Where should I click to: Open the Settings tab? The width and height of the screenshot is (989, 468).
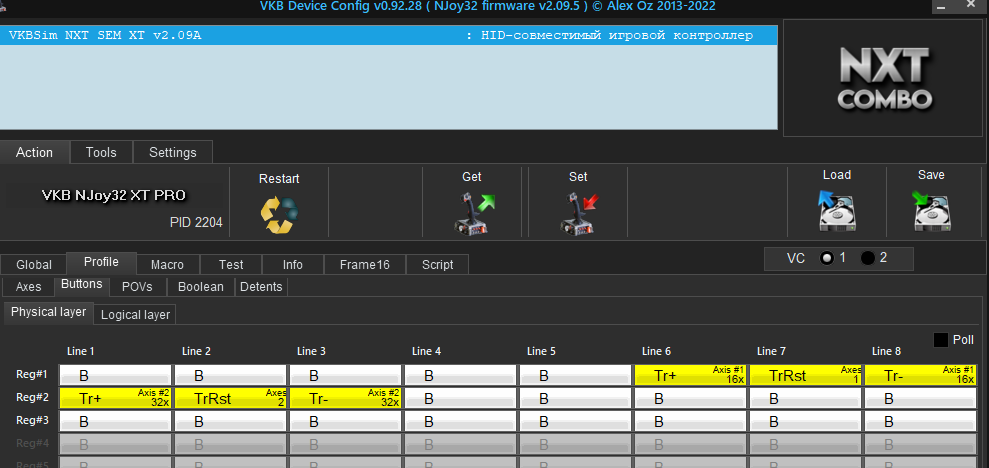(173, 153)
